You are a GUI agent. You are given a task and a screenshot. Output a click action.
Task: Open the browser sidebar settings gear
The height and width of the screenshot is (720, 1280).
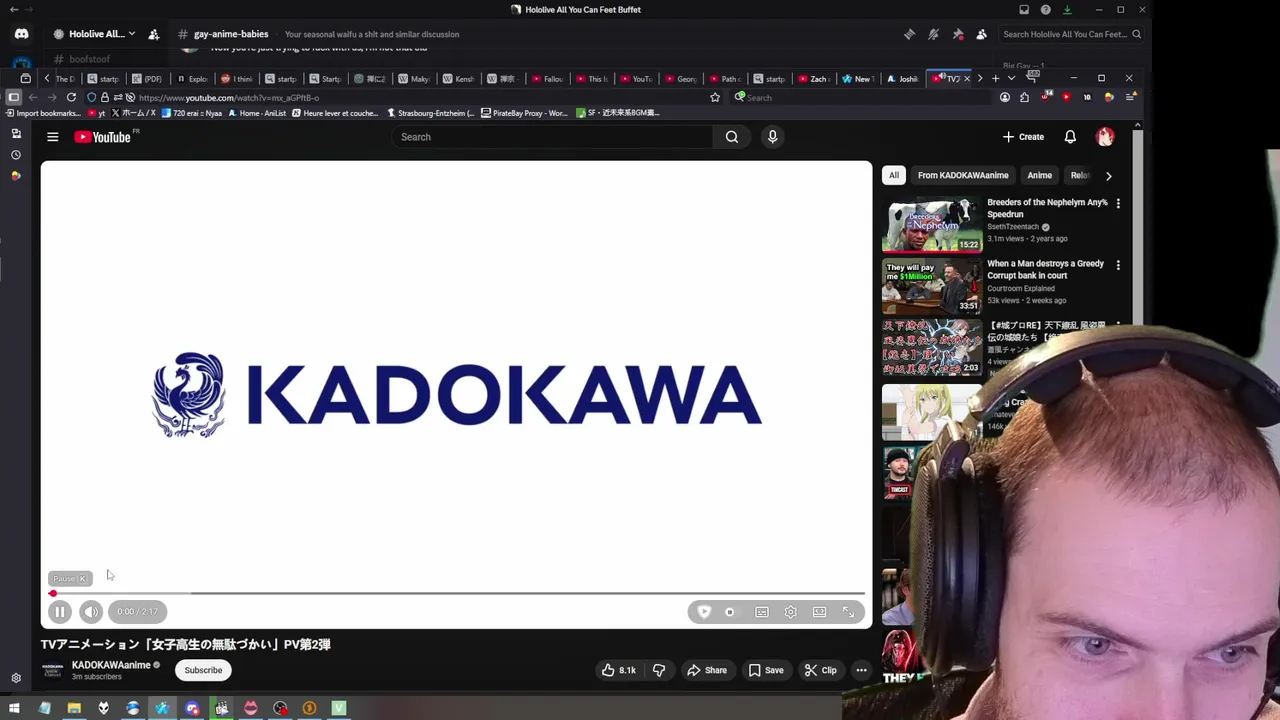(15, 678)
